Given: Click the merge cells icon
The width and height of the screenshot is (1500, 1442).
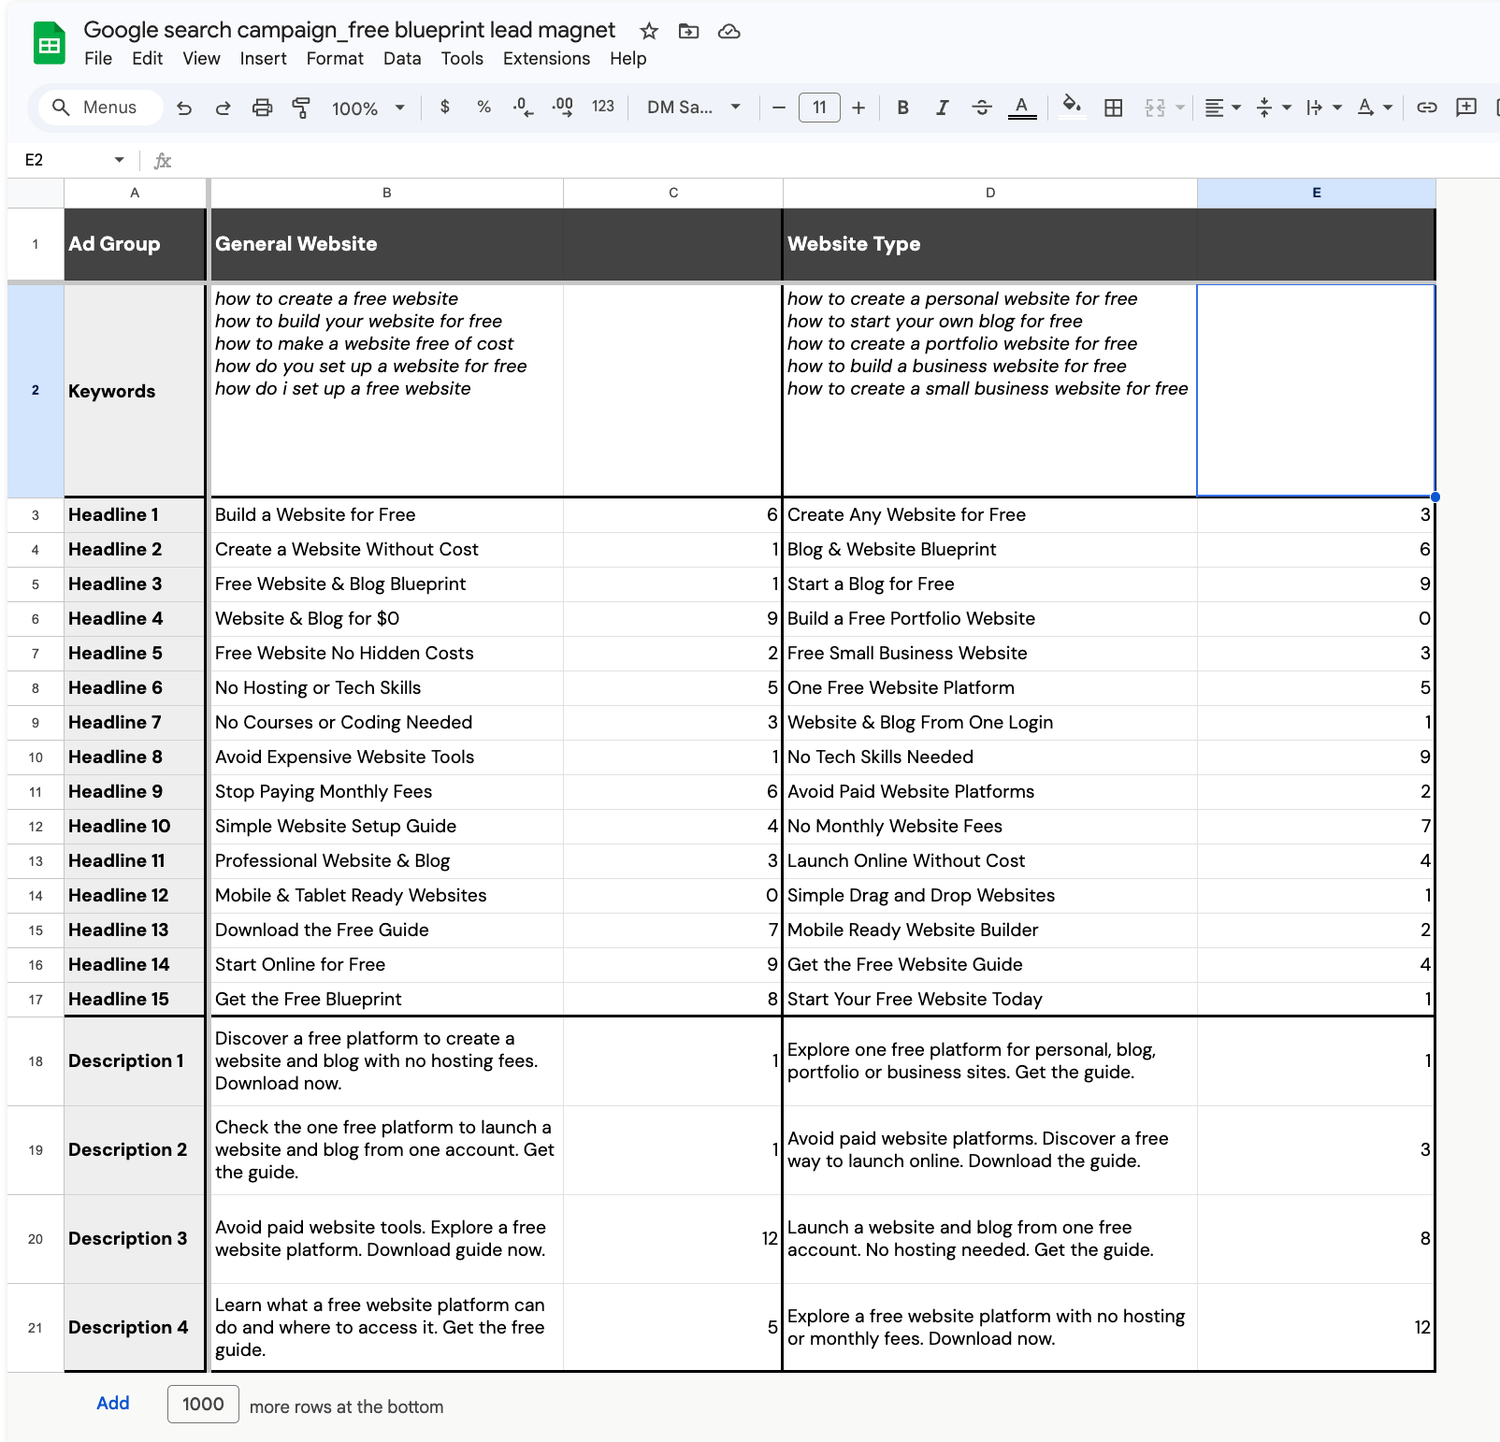Looking at the screenshot, I should click(1155, 108).
